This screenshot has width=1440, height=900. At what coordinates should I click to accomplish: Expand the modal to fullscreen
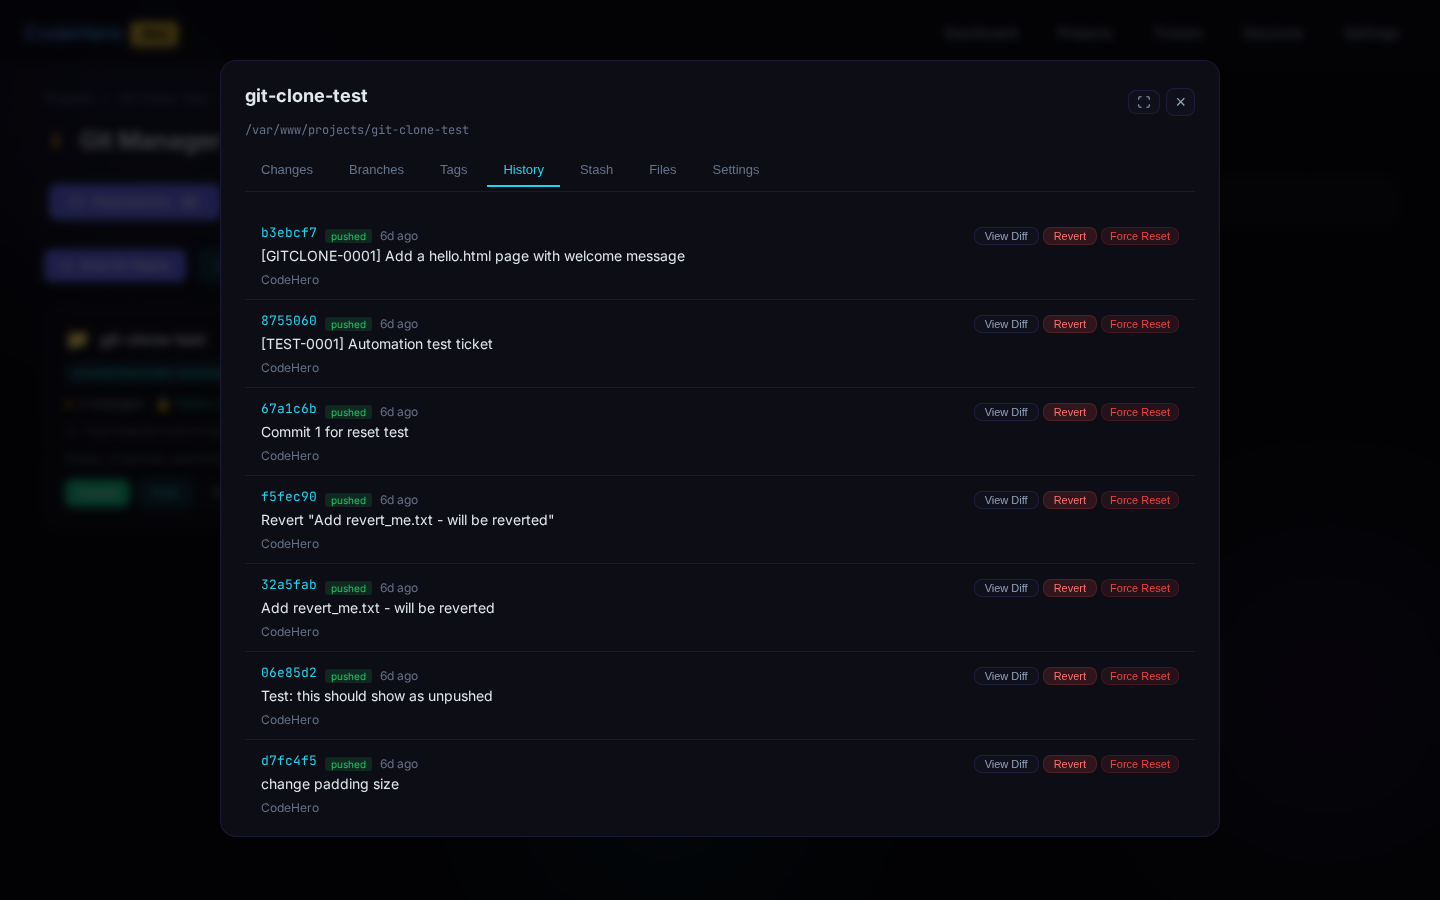pos(1144,102)
